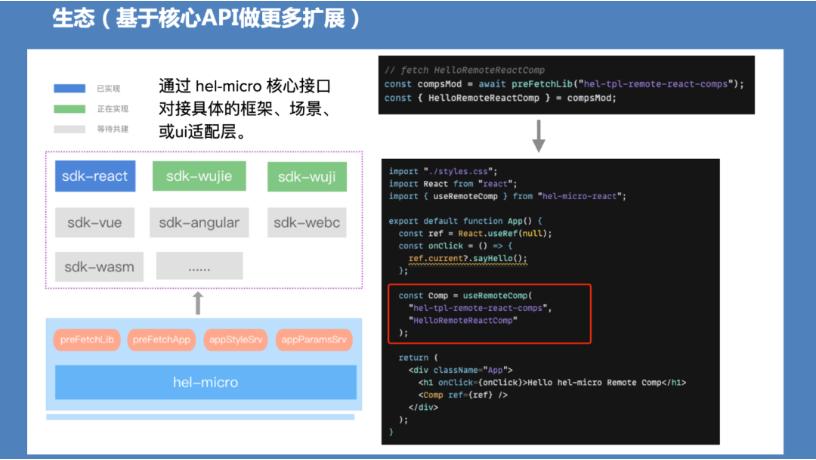The image size is (816, 460).
Task: Click the sdk-react box
Action: coord(95,176)
